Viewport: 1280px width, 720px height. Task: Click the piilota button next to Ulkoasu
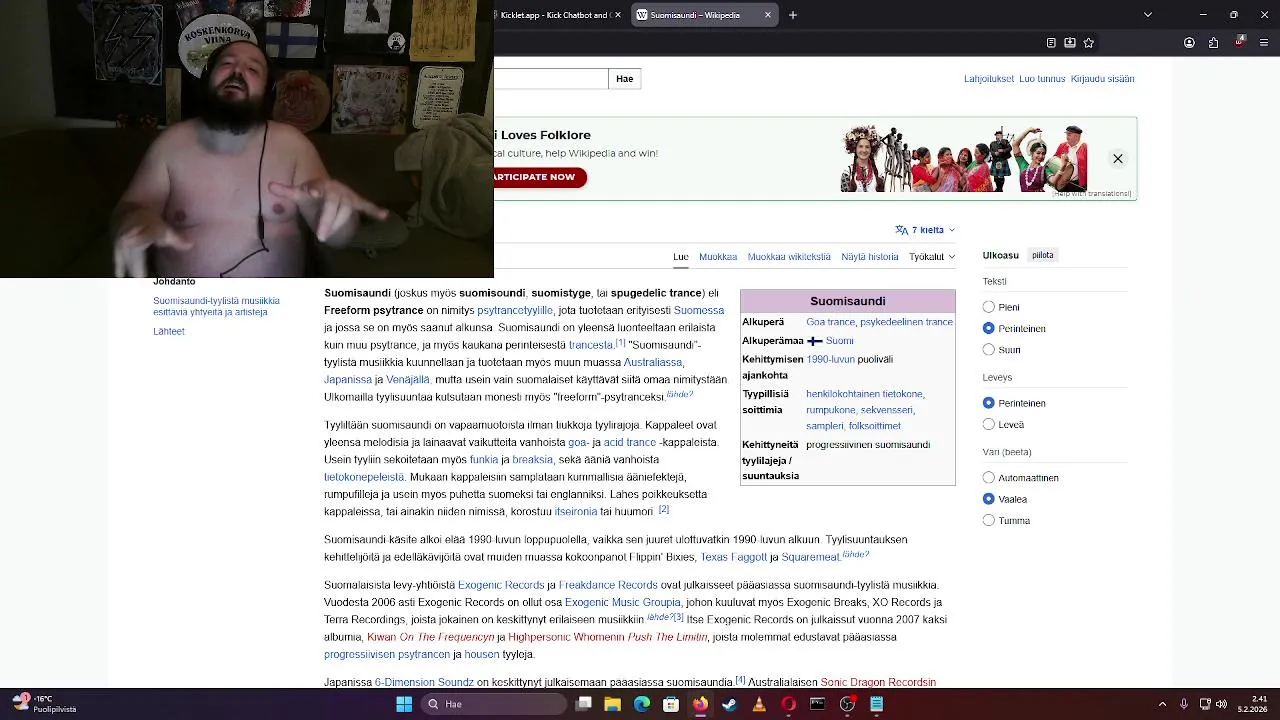coord(1043,255)
